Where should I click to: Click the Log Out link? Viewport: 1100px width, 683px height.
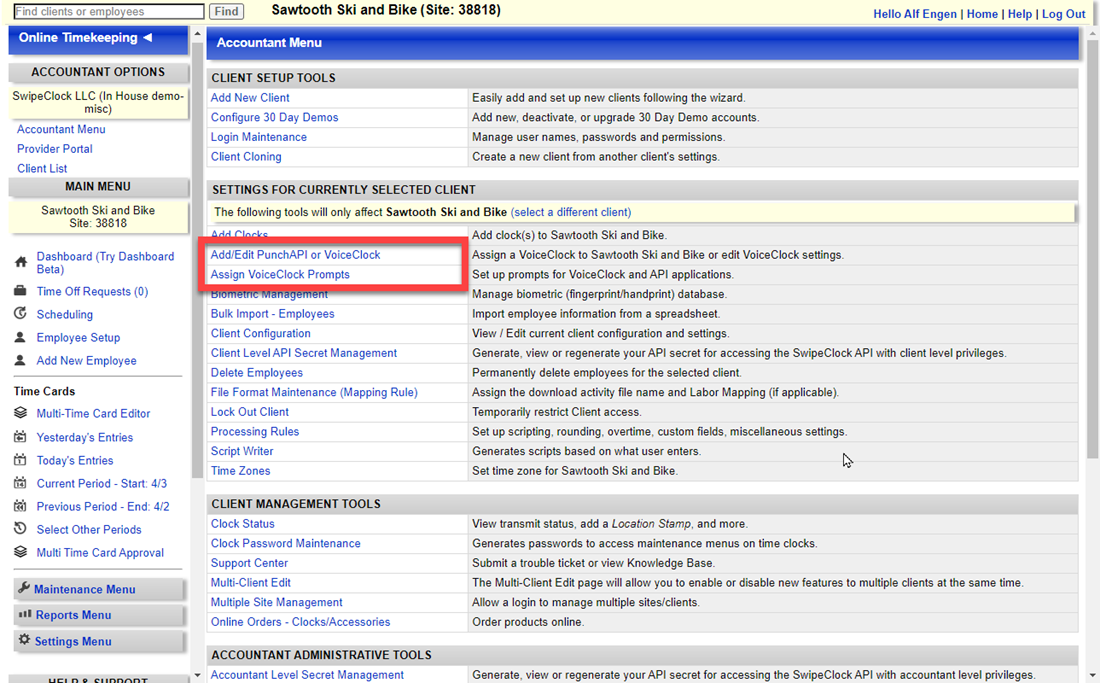coord(1064,14)
